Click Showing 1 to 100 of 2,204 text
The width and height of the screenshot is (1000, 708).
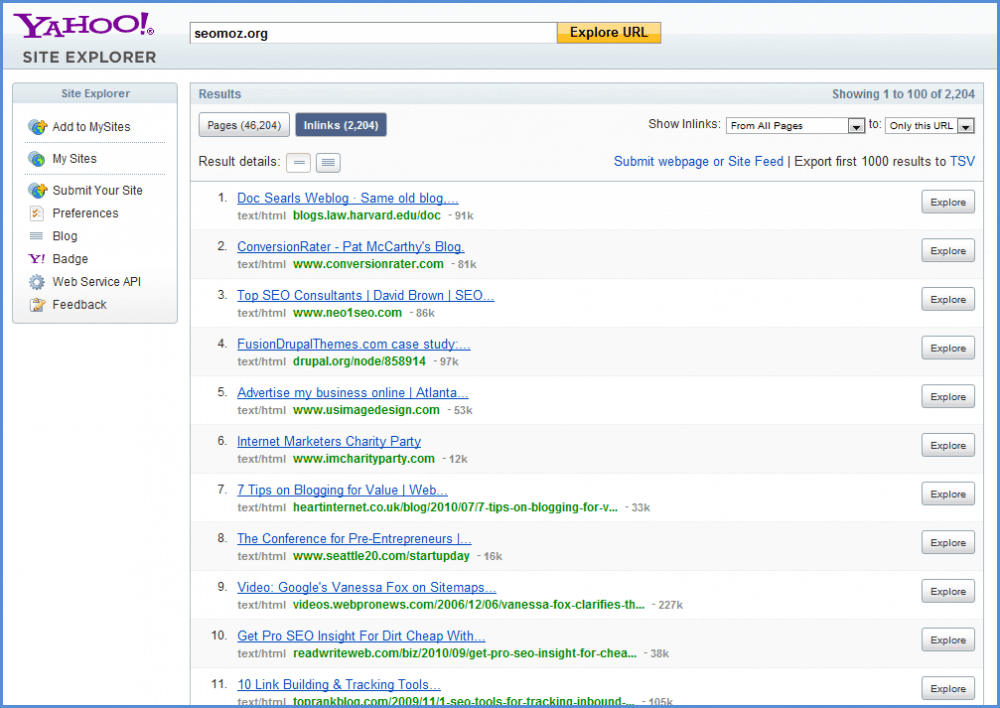(x=903, y=94)
